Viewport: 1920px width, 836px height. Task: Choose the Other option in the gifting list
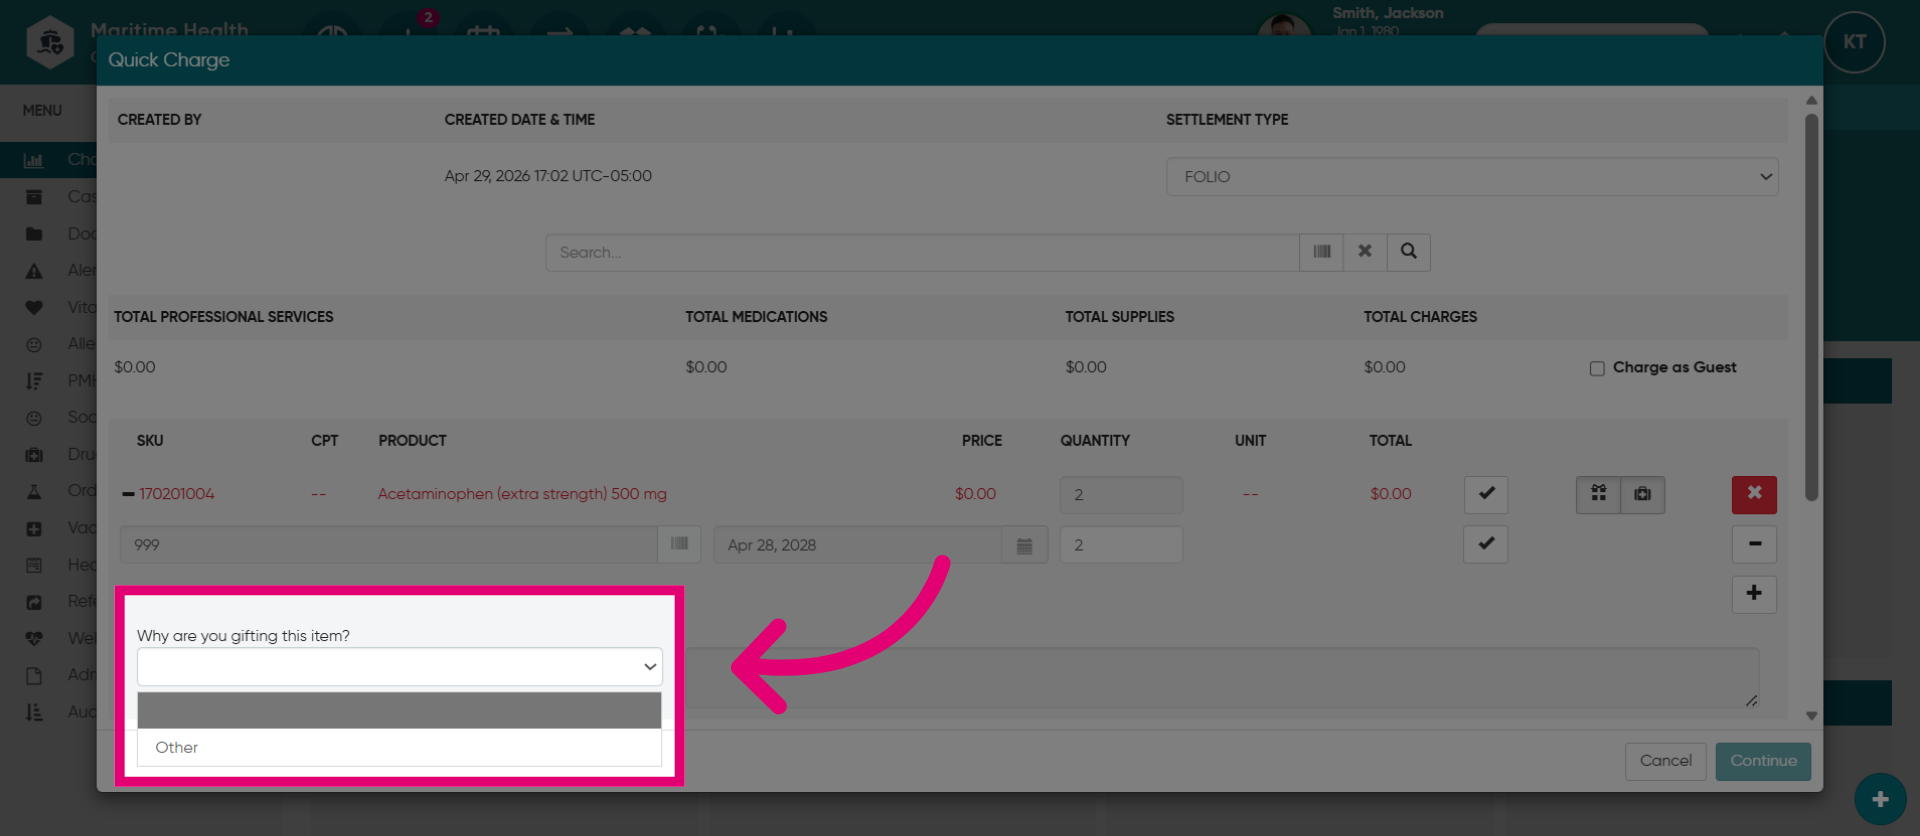point(399,748)
